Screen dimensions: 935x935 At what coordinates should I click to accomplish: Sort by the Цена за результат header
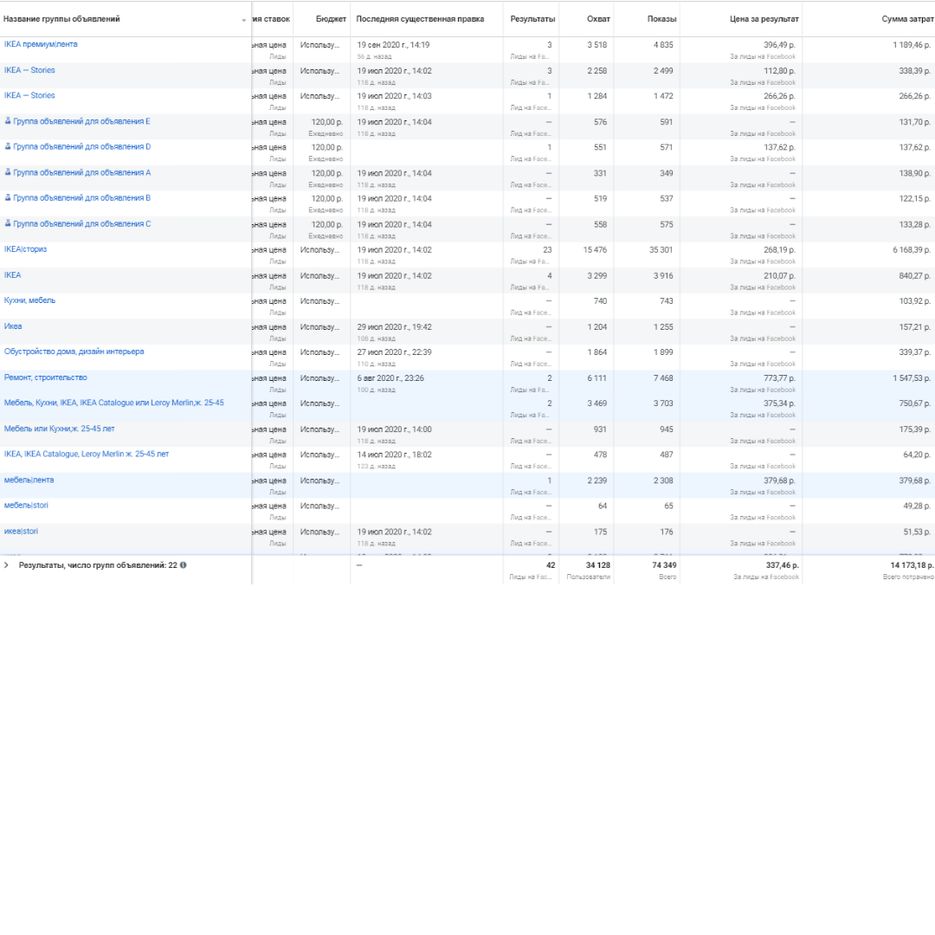tap(764, 19)
